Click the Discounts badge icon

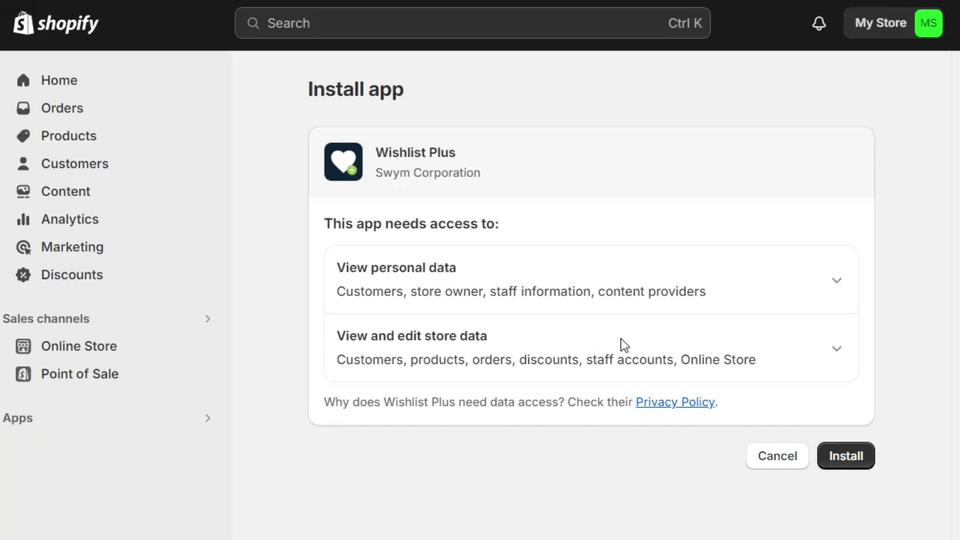[x=23, y=275]
